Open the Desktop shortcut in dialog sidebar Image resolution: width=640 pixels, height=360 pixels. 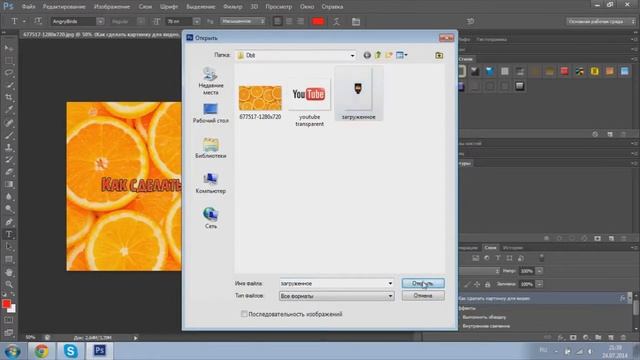[211, 113]
